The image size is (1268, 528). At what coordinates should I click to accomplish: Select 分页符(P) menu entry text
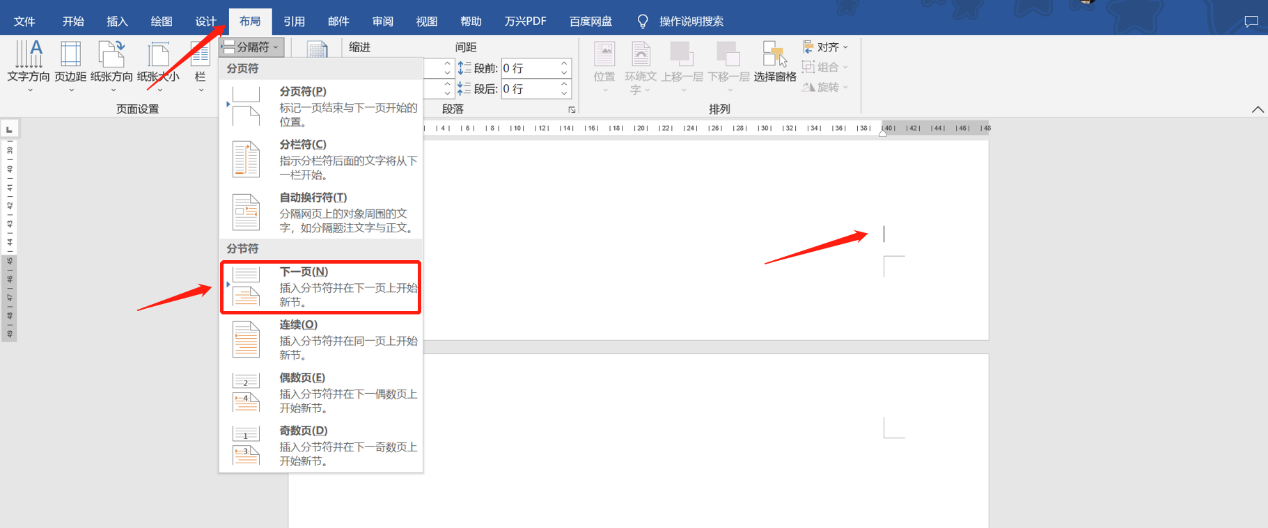click(303, 91)
